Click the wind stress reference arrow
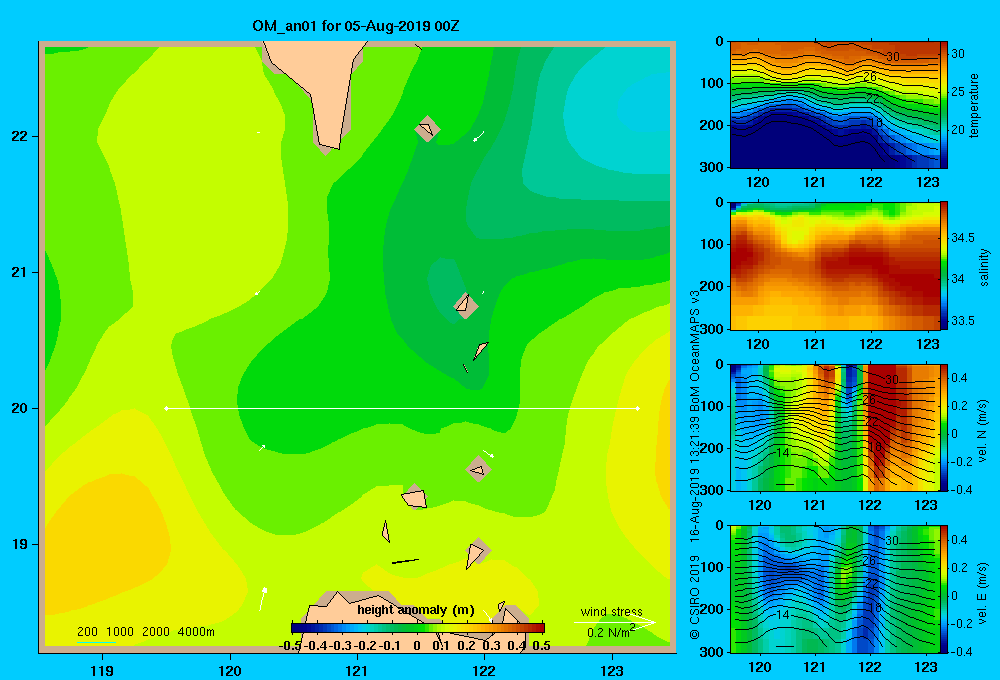 point(615,622)
